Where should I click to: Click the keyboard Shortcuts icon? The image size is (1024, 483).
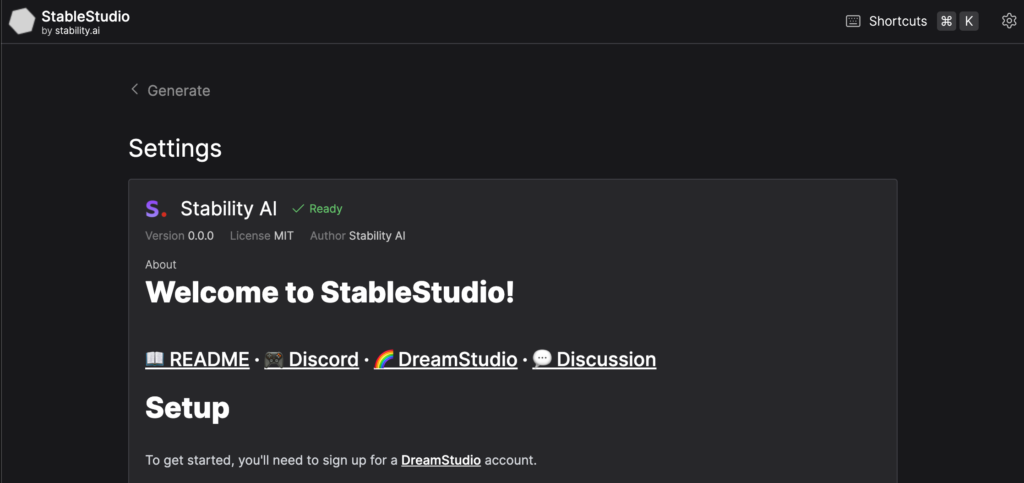853,21
